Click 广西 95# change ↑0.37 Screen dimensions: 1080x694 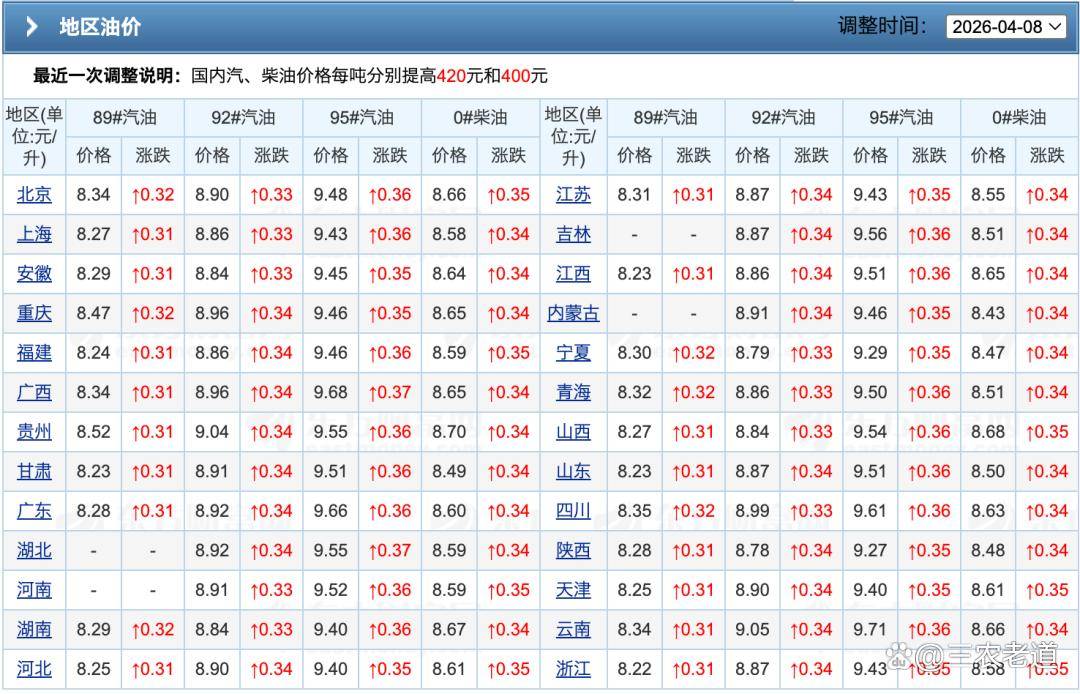point(390,392)
